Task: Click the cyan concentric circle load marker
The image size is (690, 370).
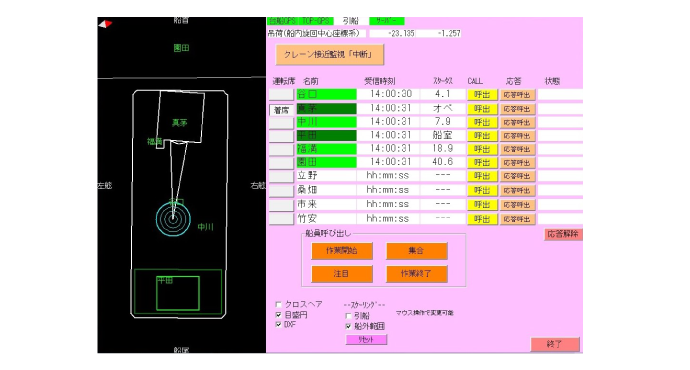Action: tap(173, 219)
